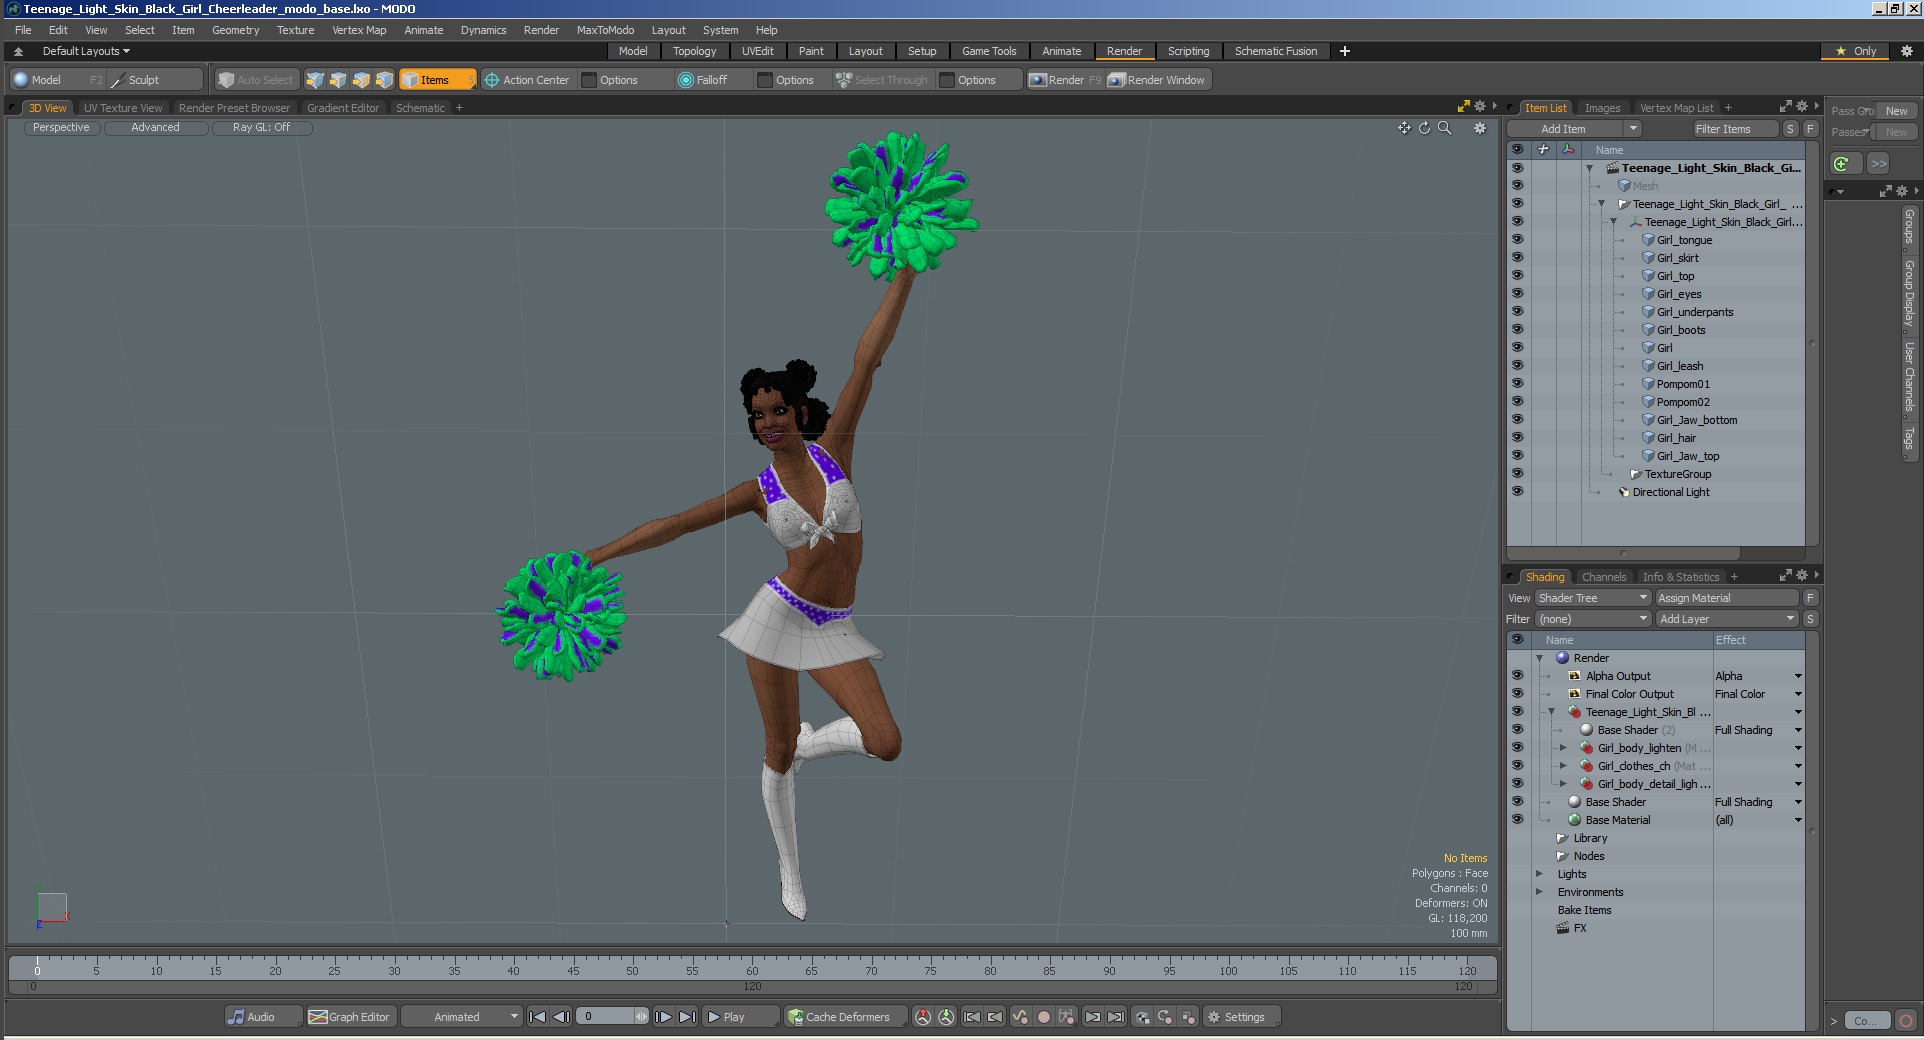Image resolution: width=1924 pixels, height=1040 pixels.
Task: Open Add Layer dropdown
Action: (1727, 619)
